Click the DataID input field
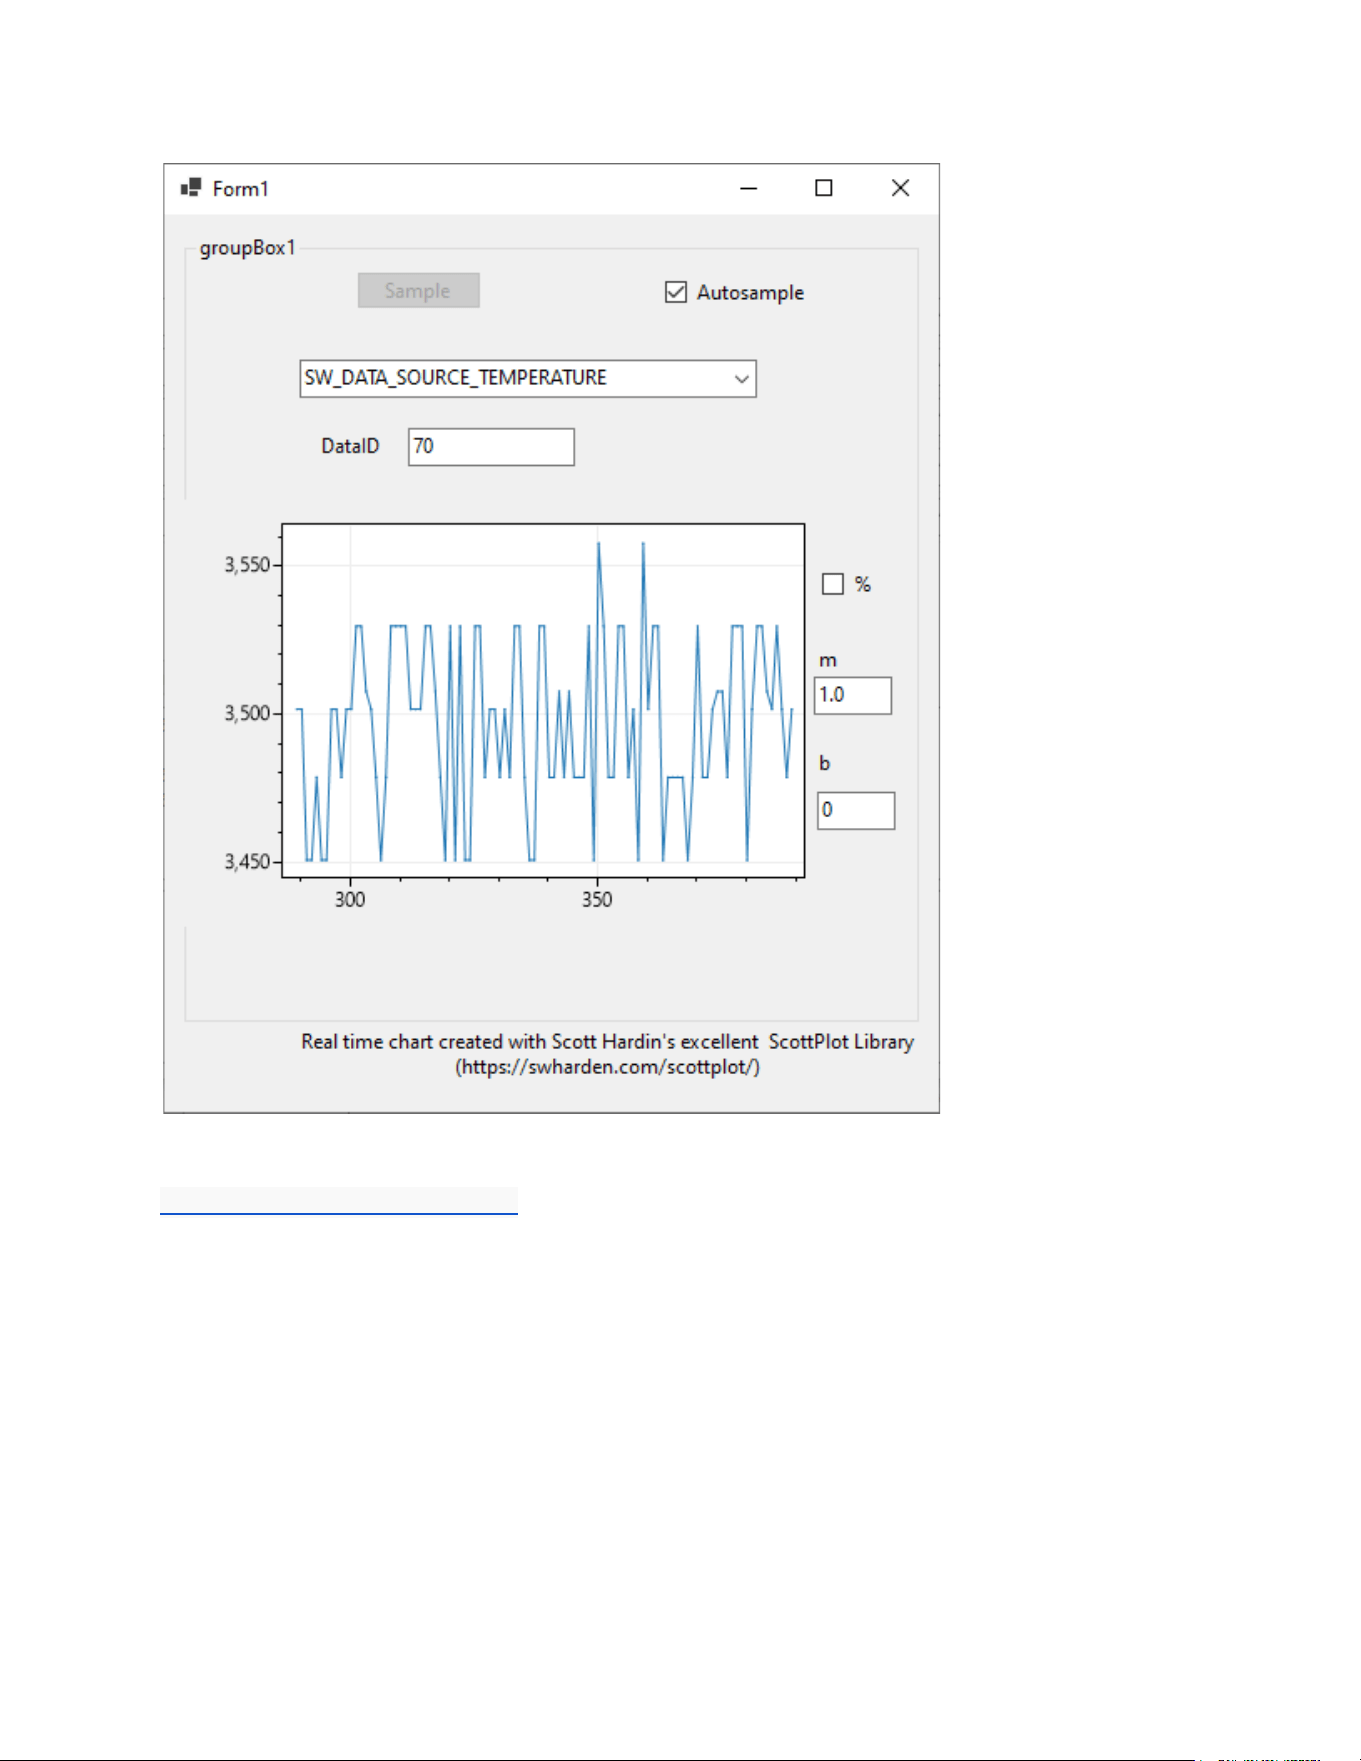The height and width of the screenshot is (1761, 1361). 491,447
